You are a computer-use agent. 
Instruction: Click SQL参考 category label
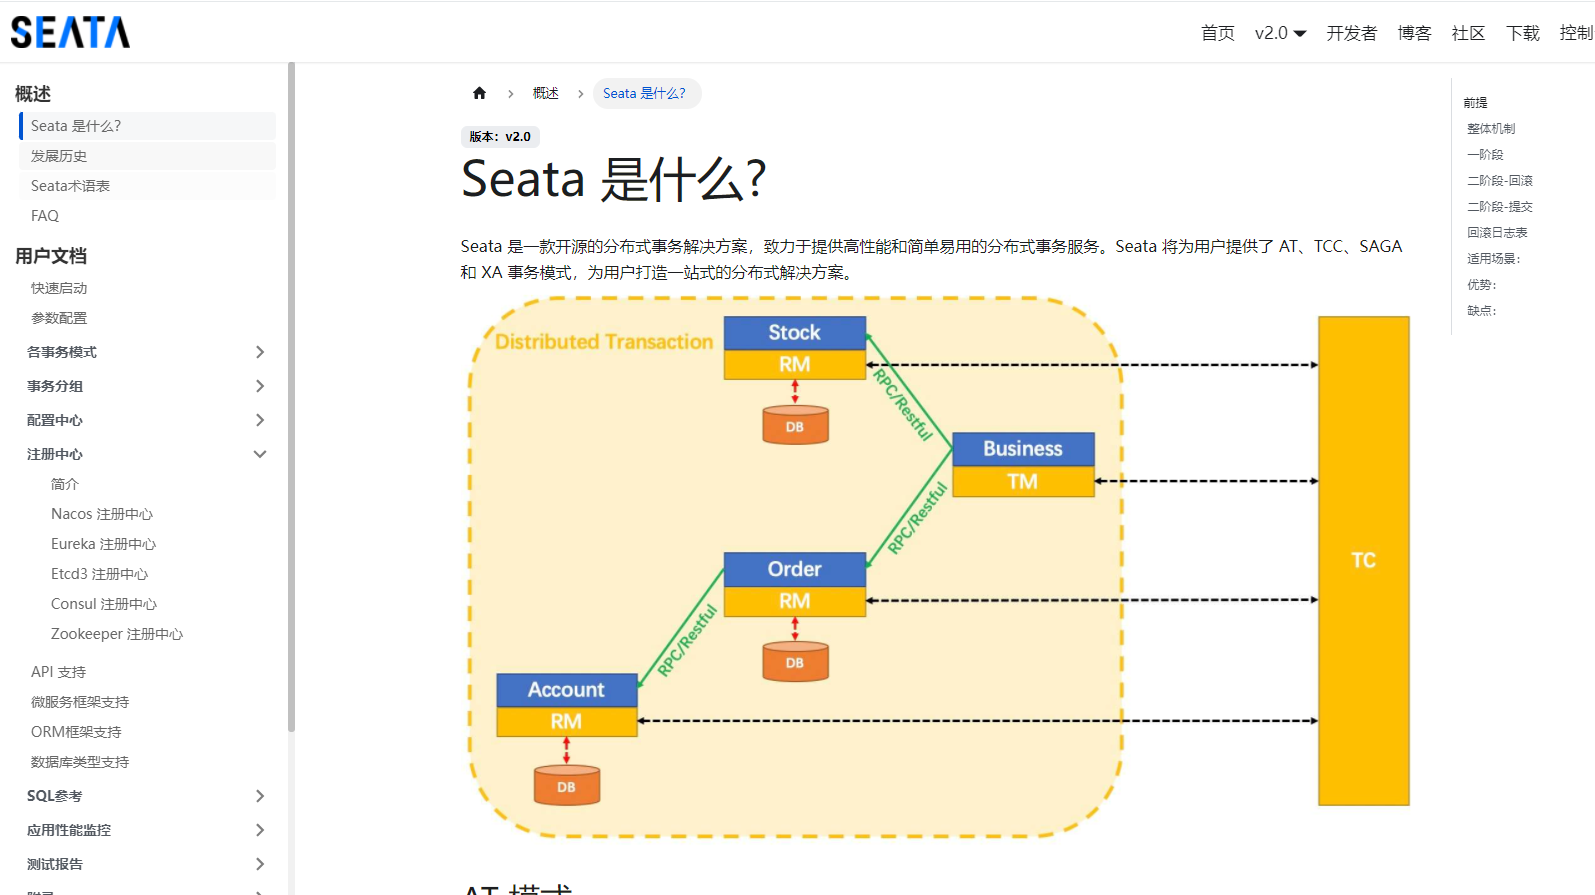(x=55, y=796)
